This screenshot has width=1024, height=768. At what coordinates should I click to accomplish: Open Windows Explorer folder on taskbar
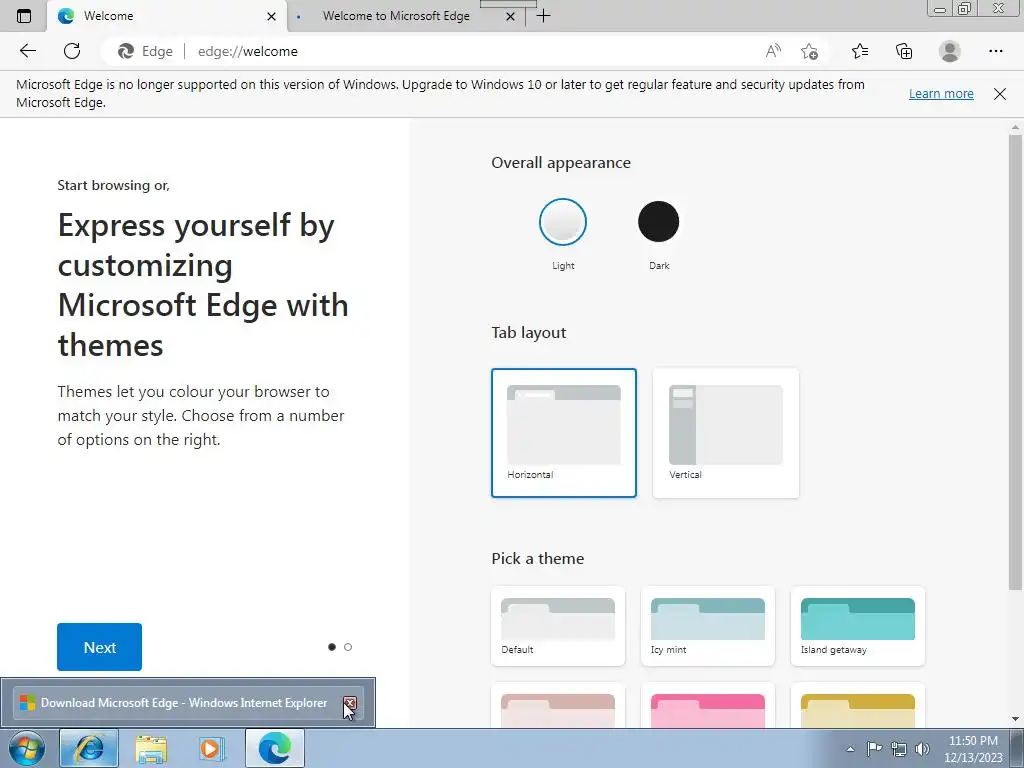[x=151, y=748]
